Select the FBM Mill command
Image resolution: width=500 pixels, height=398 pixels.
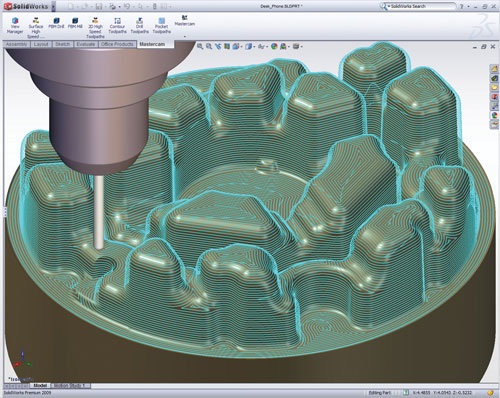75,23
